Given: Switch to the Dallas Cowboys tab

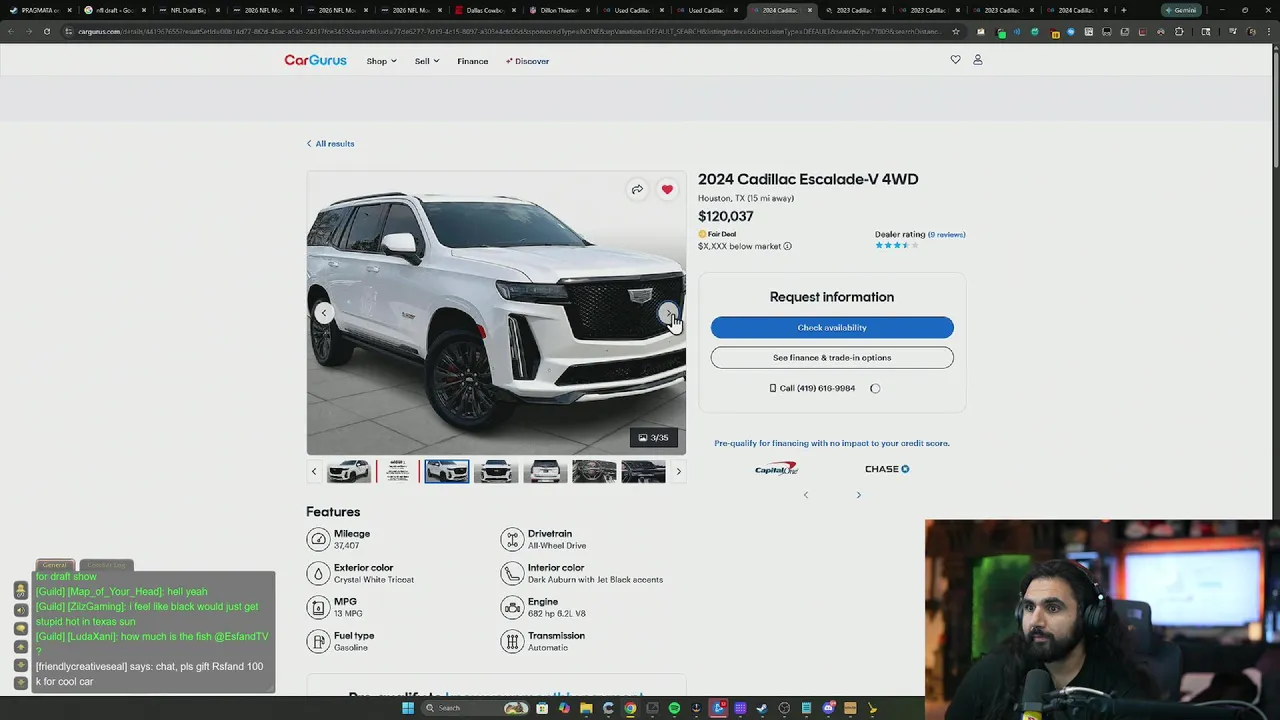Looking at the screenshot, I should (484, 10).
